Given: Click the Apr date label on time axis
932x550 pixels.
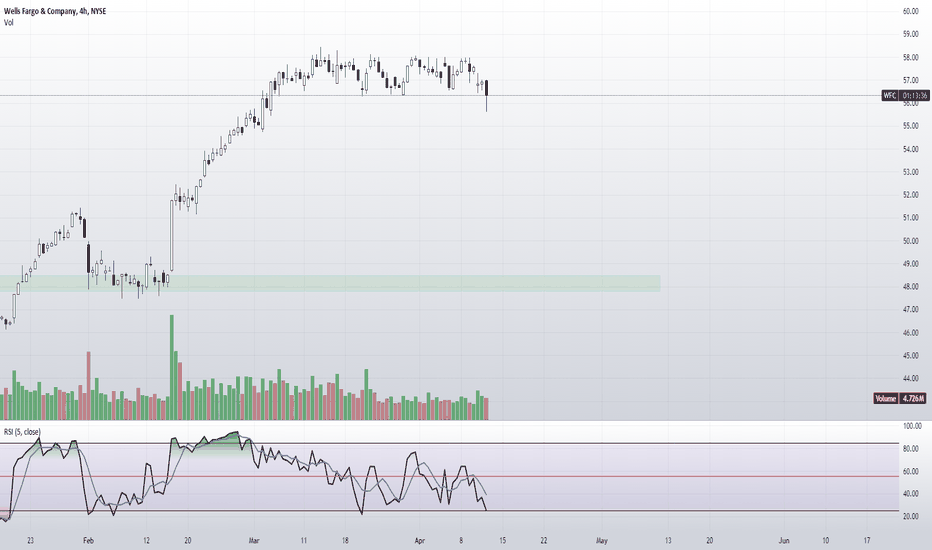Looking at the screenshot, I should coord(420,540).
